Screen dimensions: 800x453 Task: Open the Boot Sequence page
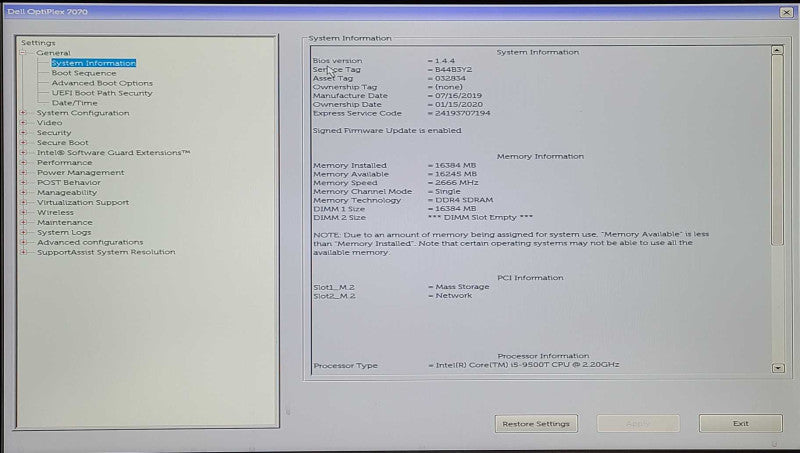click(84, 73)
